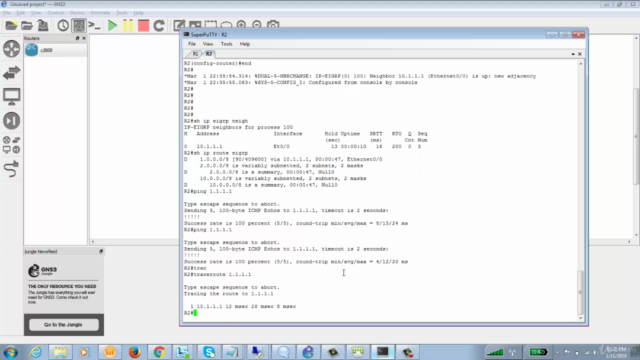Open GNS3 Device menu
The image size is (640, 360).
click(x=77, y=13)
